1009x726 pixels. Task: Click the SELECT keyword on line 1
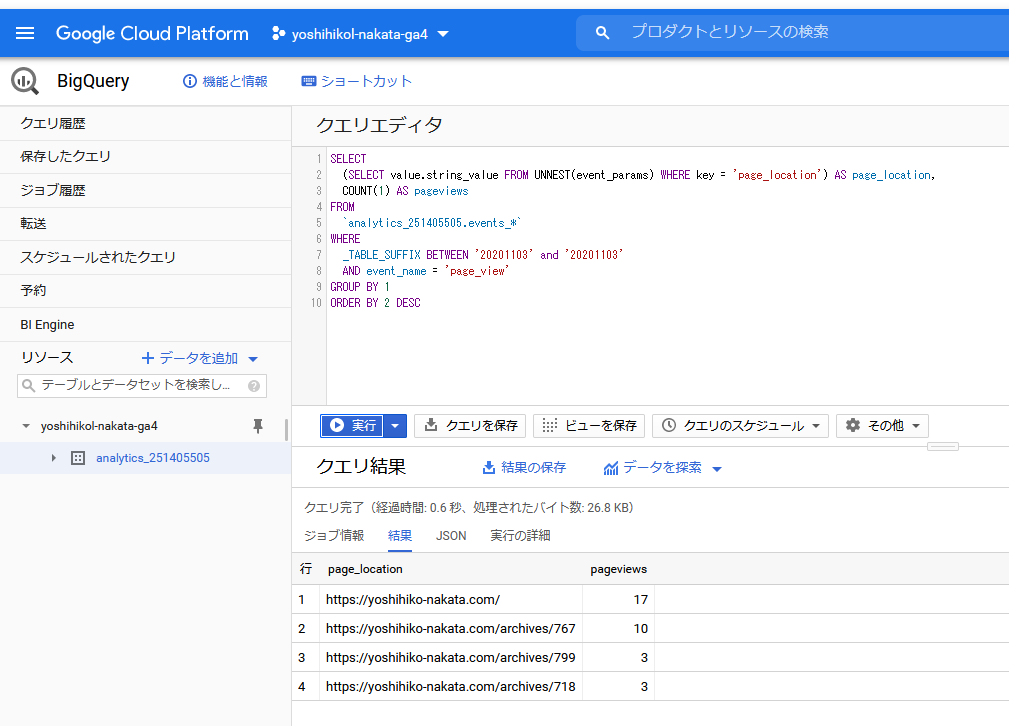(348, 159)
